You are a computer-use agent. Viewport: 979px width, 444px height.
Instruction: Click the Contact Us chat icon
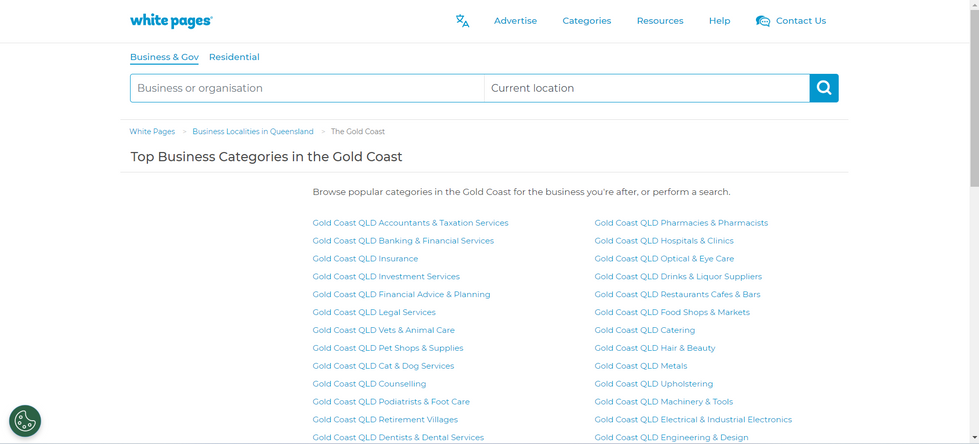(762, 21)
